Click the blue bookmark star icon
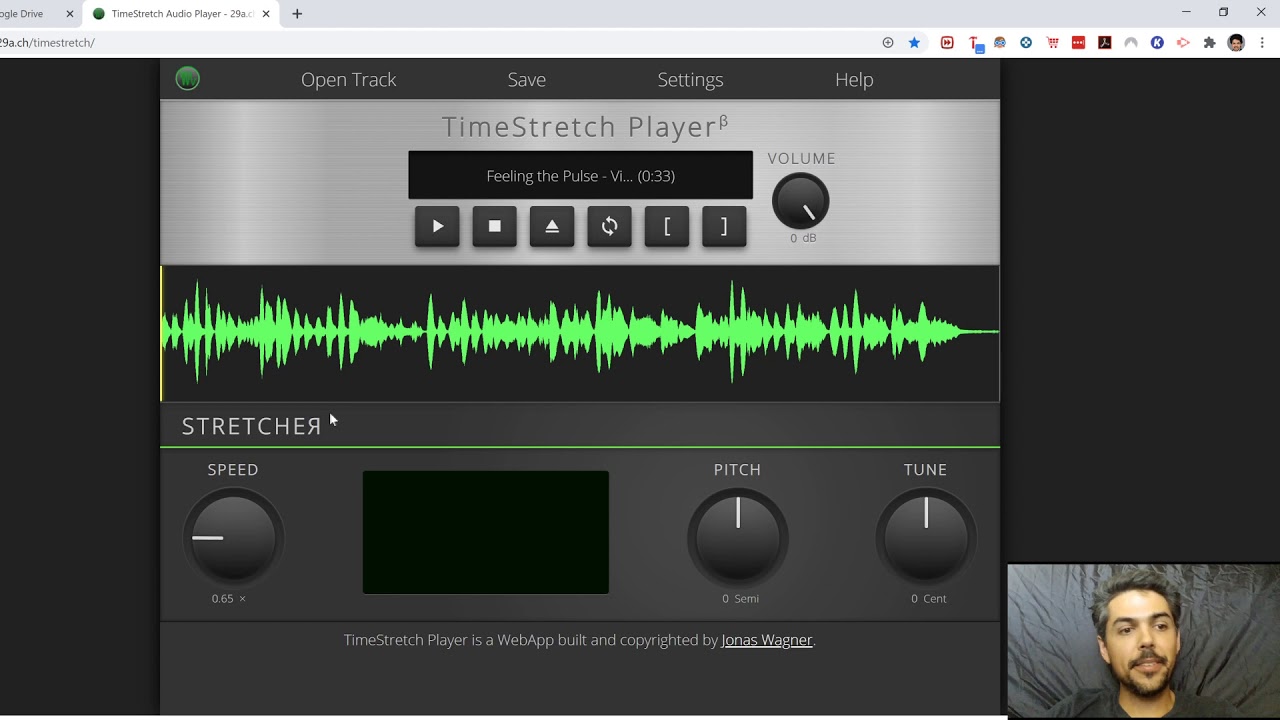Viewport: 1280px width, 720px height. pyautogui.click(x=914, y=43)
